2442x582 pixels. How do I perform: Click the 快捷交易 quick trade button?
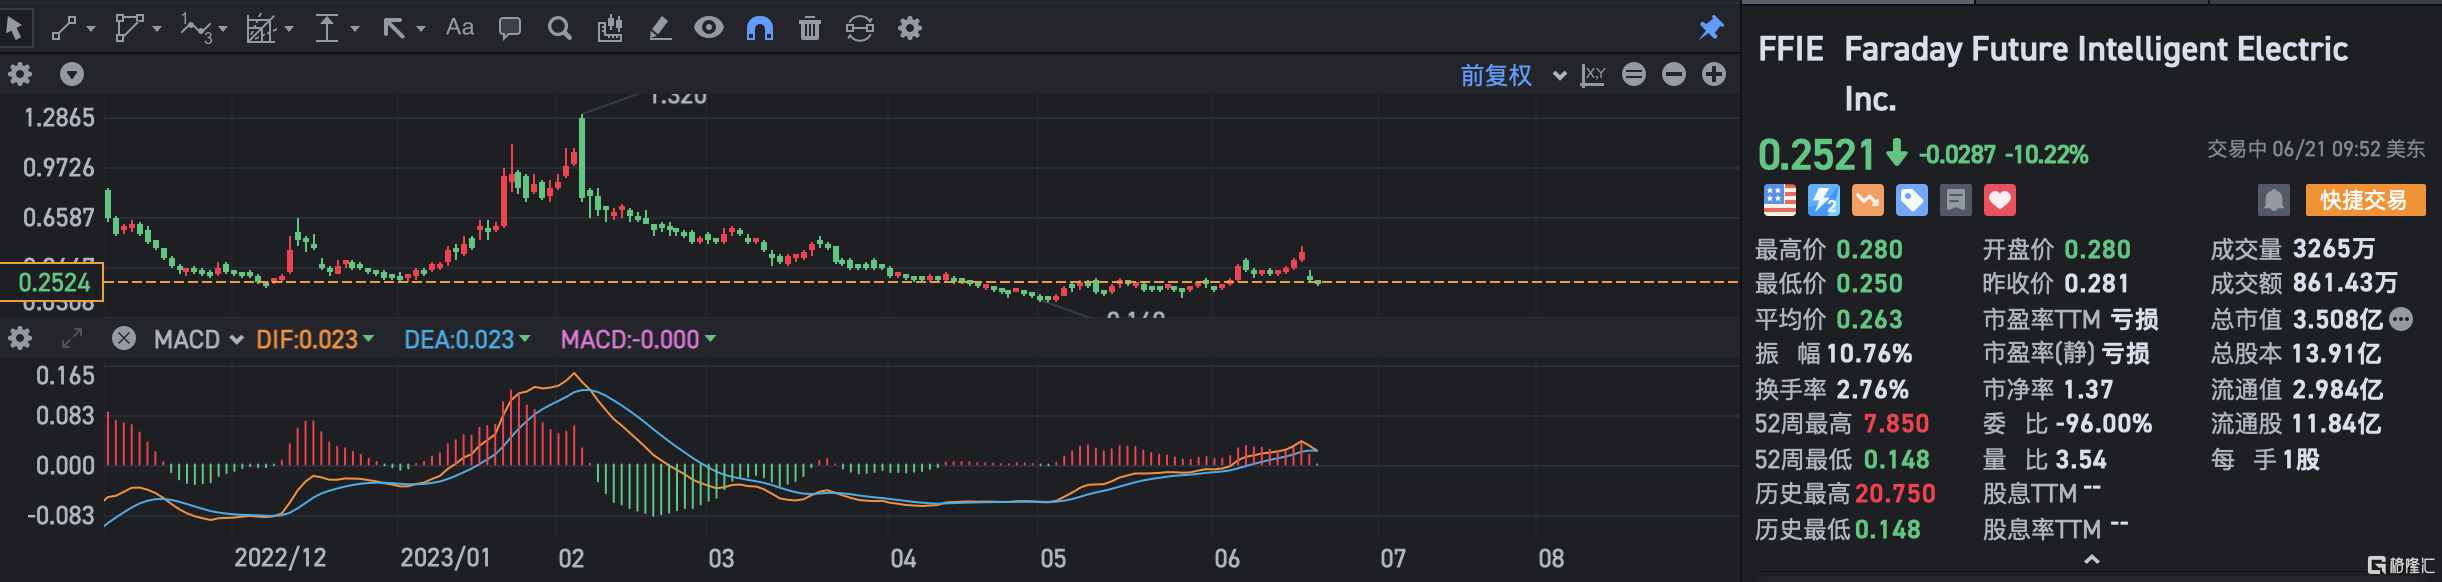click(x=2365, y=200)
